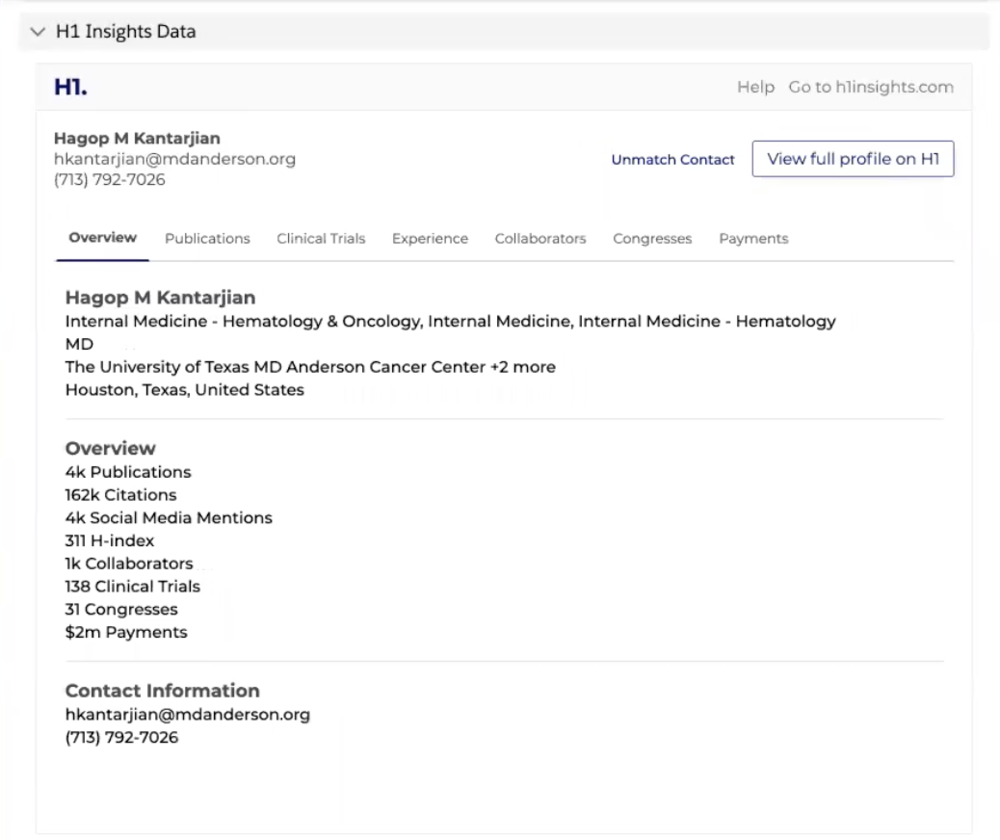This screenshot has width=1000, height=840.
Task: Switch to the Congresses tab
Action: coord(652,239)
